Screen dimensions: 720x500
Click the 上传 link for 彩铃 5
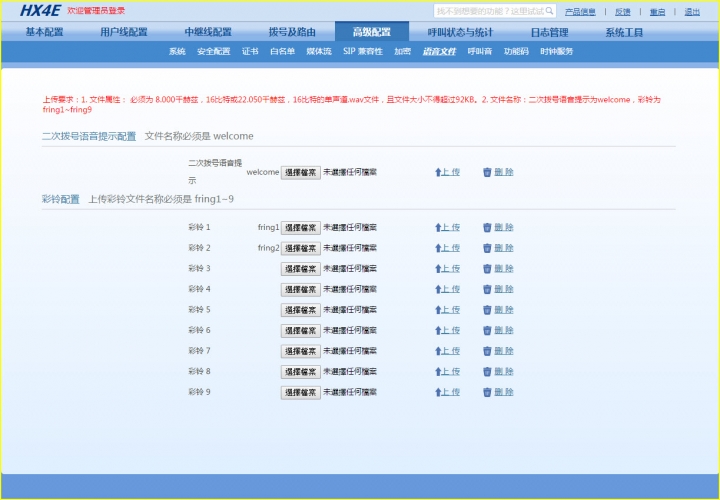point(451,310)
